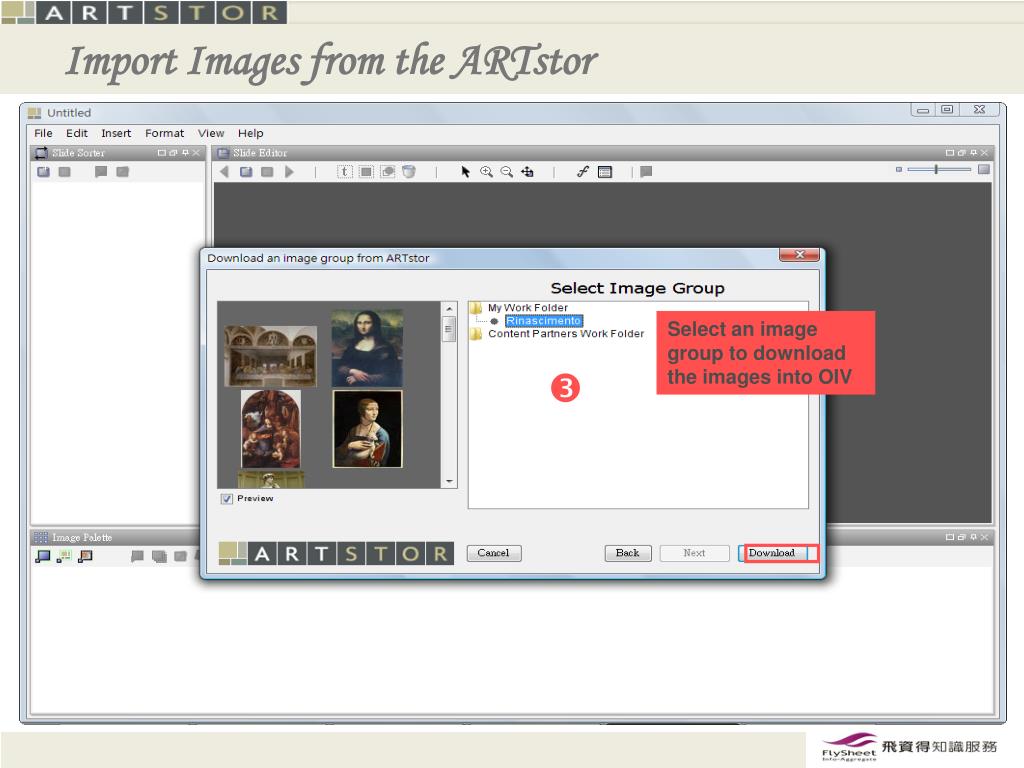Screen dimensions: 1024x768
Task: Expand My Work Folder tree node
Action: 476,308
